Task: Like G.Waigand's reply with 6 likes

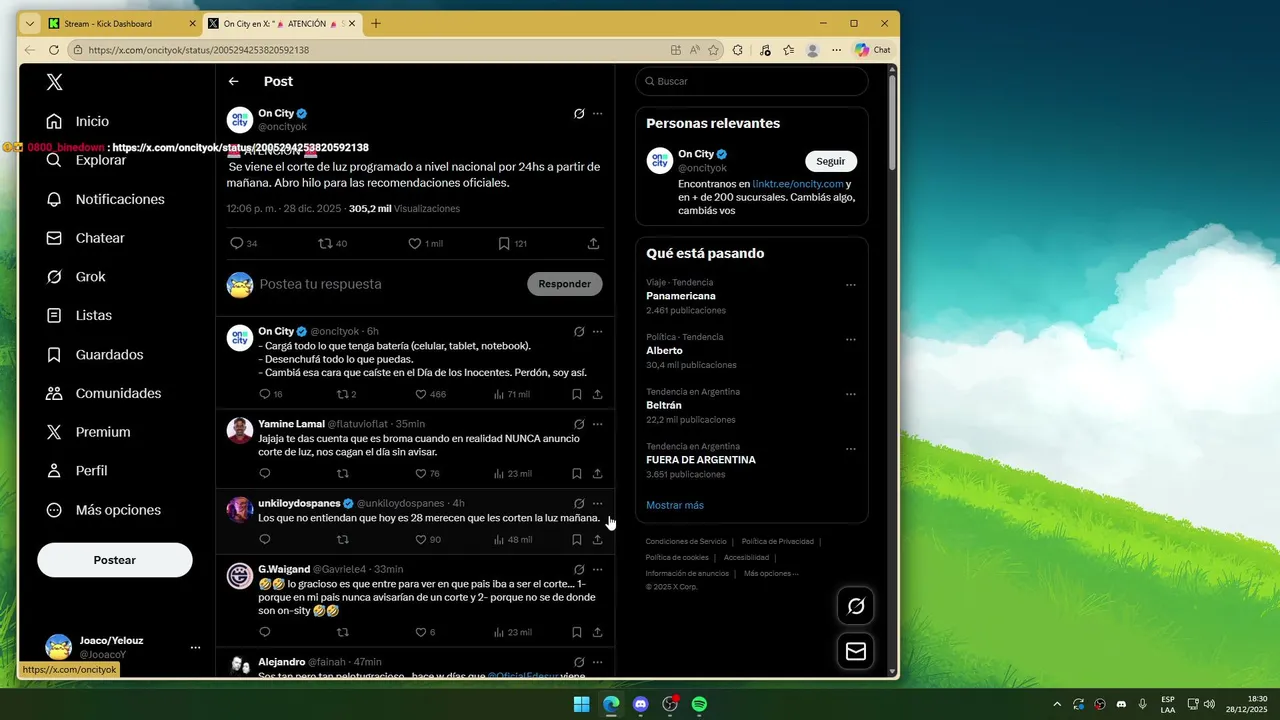Action: tap(421, 632)
